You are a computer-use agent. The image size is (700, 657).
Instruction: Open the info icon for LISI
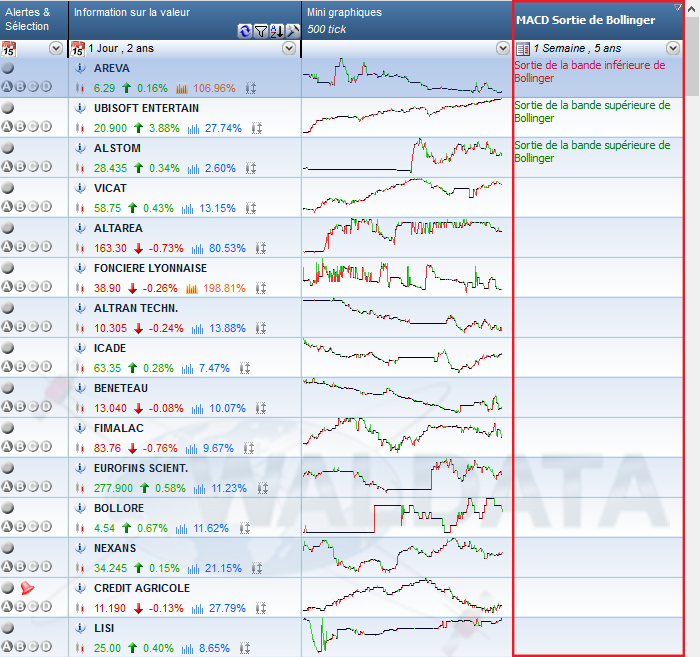click(x=80, y=628)
